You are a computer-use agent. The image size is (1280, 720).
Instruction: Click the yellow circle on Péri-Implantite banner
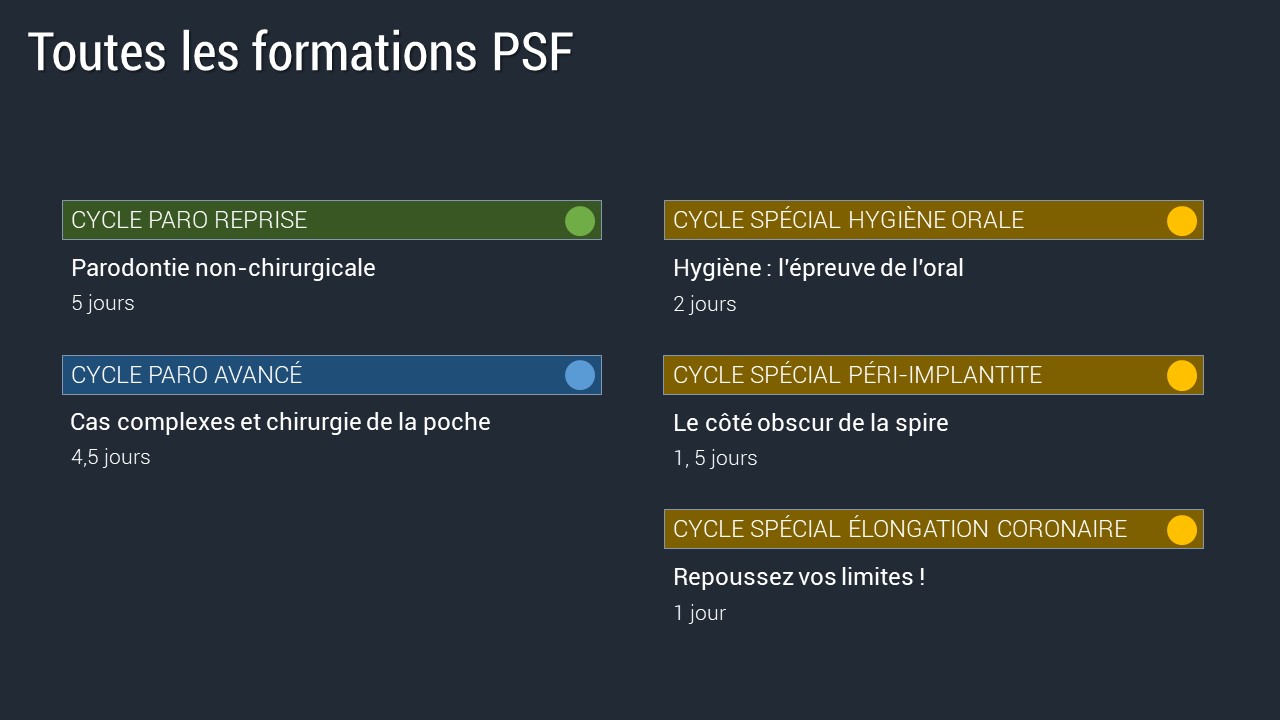pyautogui.click(x=1182, y=375)
